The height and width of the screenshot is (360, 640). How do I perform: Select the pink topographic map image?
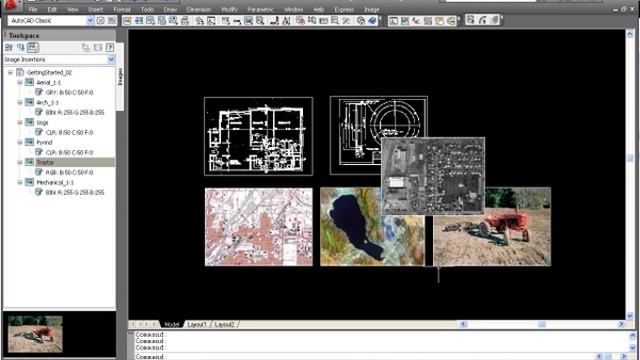click(x=259, y=227)
